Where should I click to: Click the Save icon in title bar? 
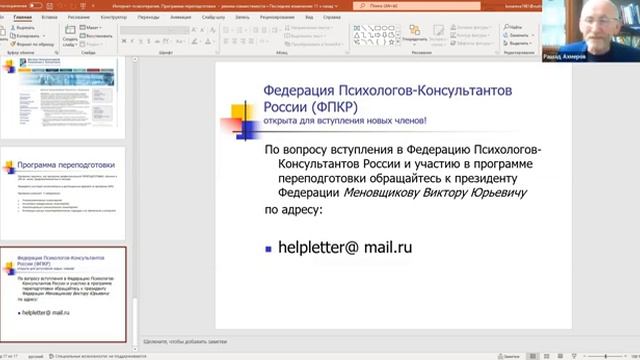pyautogui.click(x=50, y=6)
